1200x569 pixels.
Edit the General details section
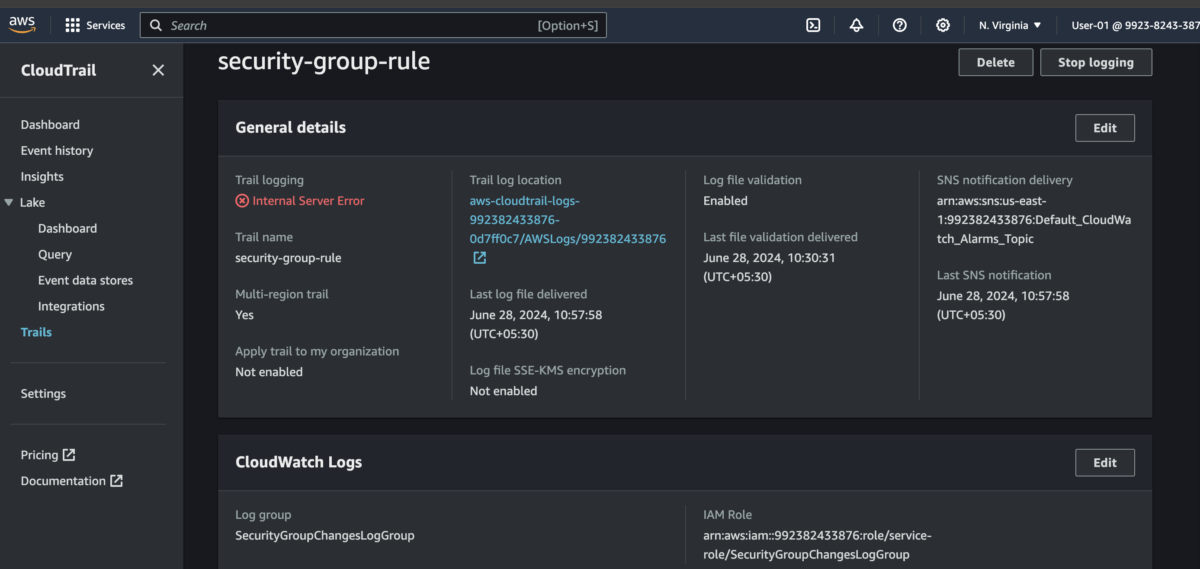(1105, 128)
